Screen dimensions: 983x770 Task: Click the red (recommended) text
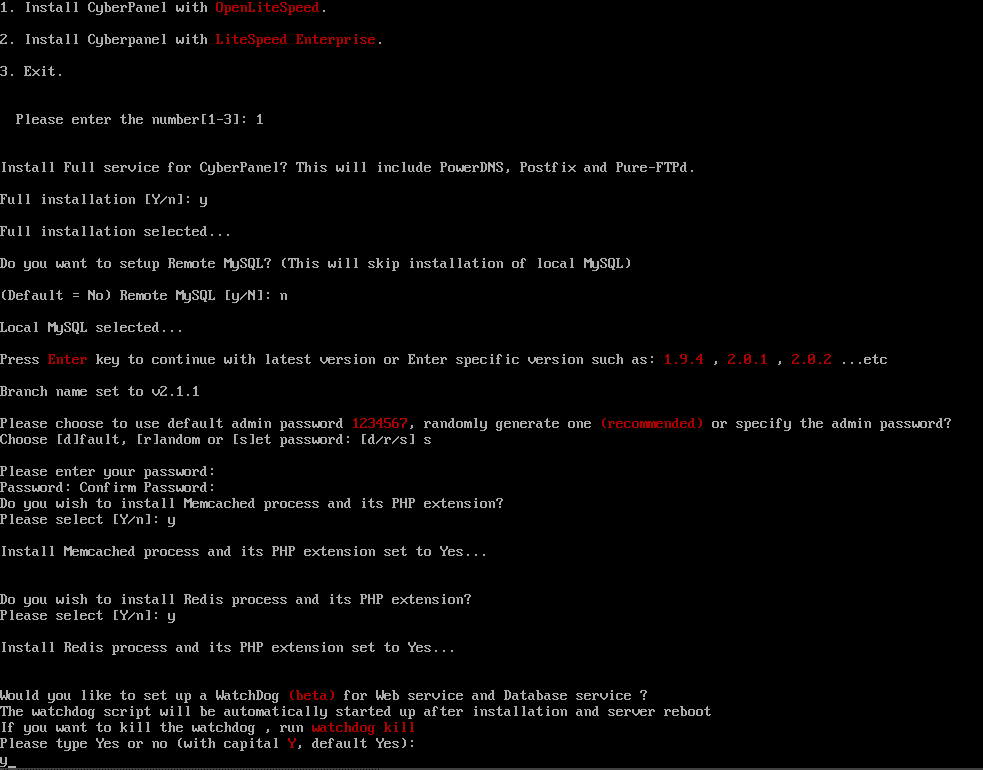coord(651,423)
